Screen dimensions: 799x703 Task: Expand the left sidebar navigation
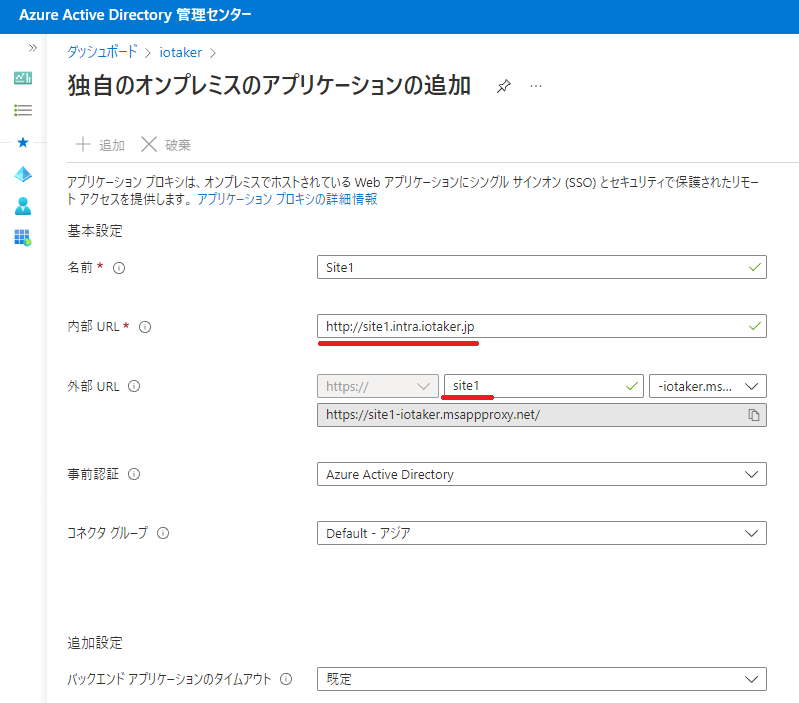tap(32, 48)
